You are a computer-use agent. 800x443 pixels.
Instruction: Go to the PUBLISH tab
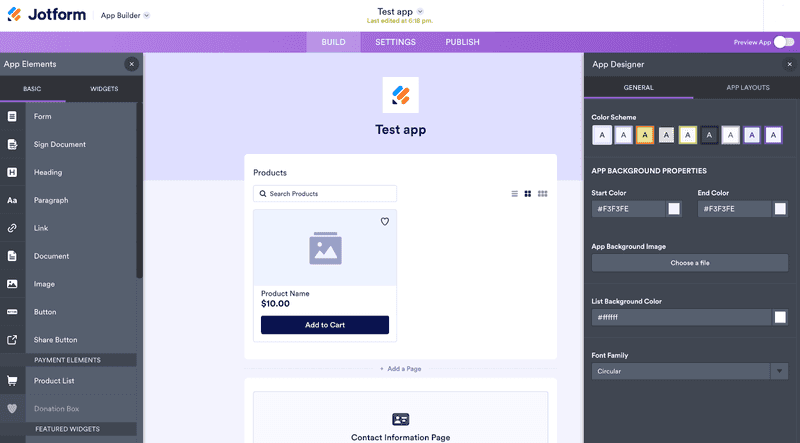tap(462, 42)
